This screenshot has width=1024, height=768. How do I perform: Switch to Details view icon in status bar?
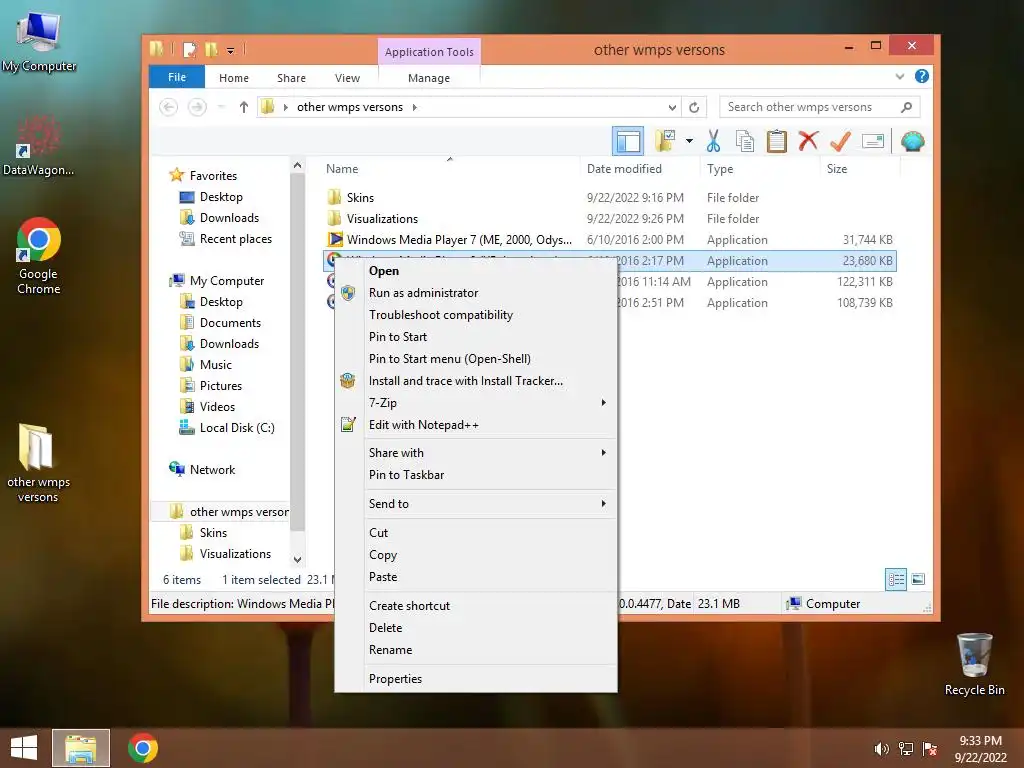(895, 579)
